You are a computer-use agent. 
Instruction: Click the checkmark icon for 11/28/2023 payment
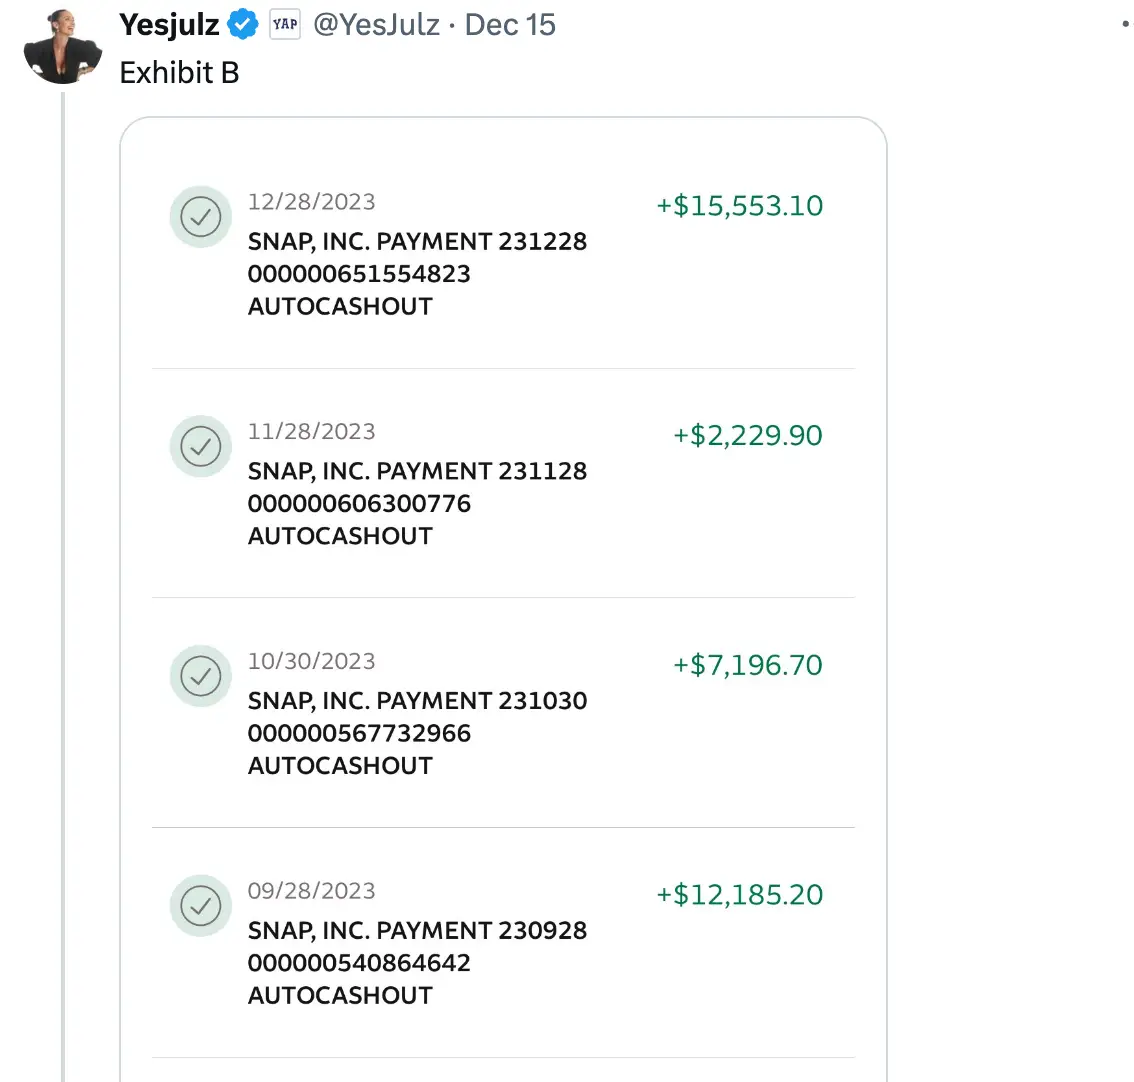[201, 446]
